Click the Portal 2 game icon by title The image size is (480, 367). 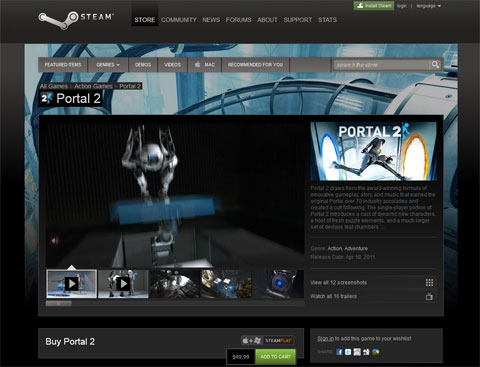(47, 98)
